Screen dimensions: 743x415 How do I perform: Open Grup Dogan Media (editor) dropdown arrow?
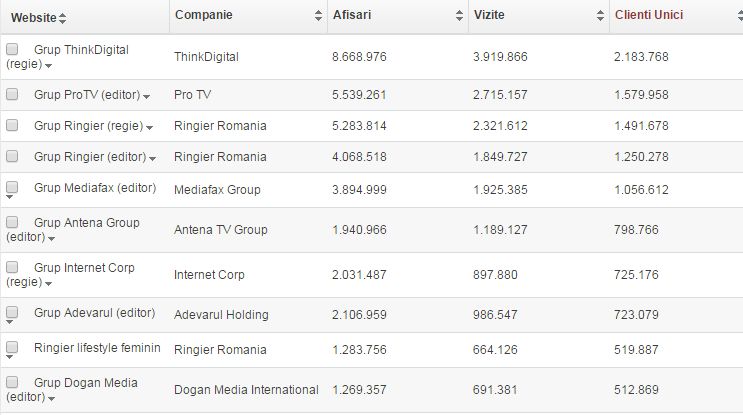(51, 399)
